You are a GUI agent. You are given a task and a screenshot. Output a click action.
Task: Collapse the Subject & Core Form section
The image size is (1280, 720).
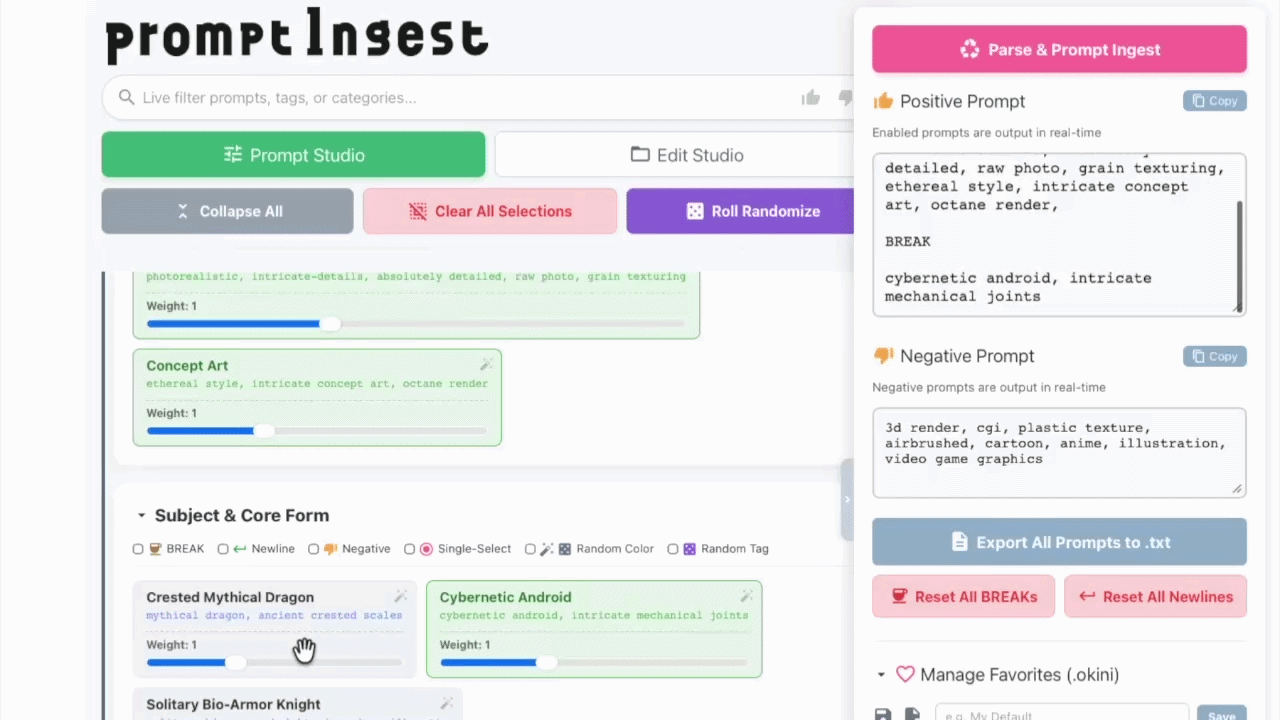pyautogui.click(x=141, y=516)
